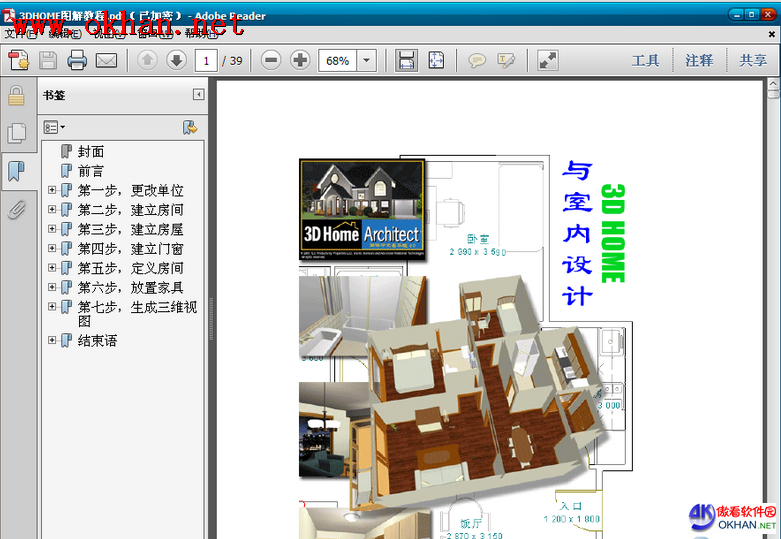Close the document with menu bar X
The image size is (781, 539).
tap(772, 34)
